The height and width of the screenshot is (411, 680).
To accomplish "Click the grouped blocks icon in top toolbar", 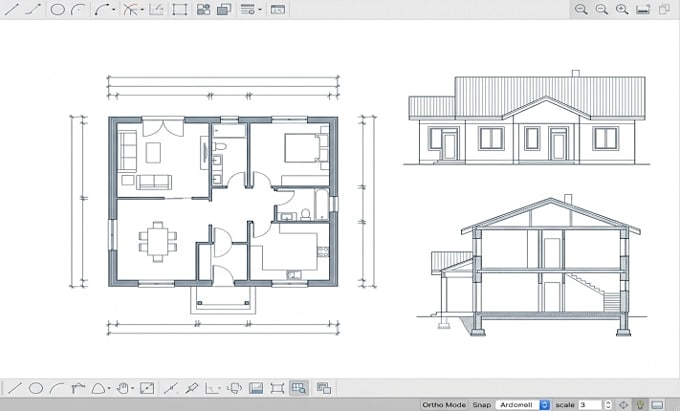I will pos(203,9).
